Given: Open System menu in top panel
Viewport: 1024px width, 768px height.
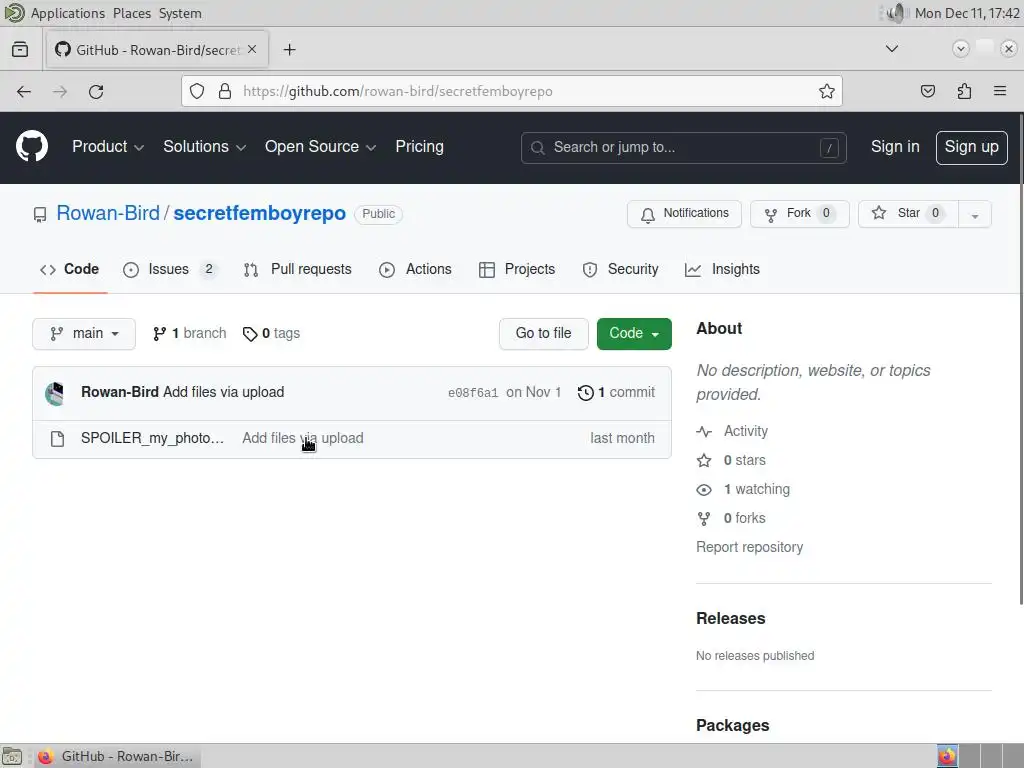Looking at the screenshot, I should point(180,13).
